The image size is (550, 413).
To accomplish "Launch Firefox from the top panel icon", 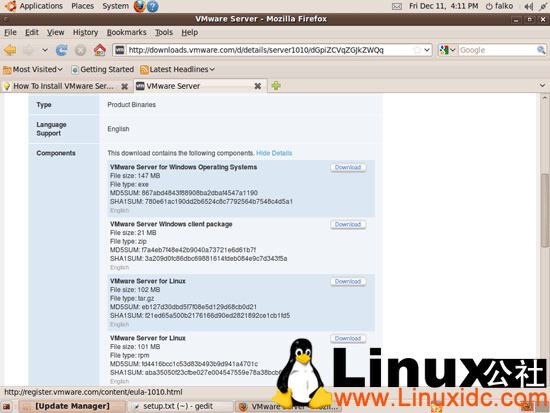I will click(x=139, y=6).
